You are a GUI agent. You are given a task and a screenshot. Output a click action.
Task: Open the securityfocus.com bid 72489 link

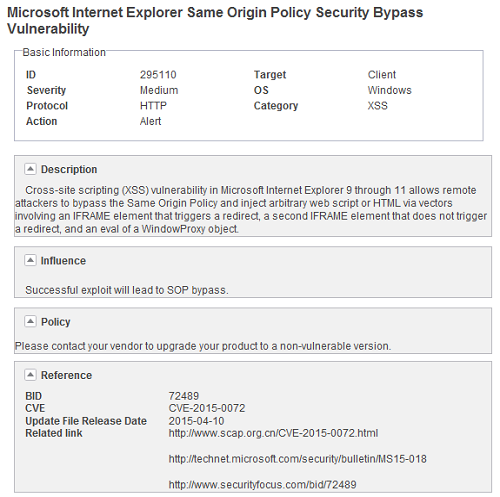point(262,484)
